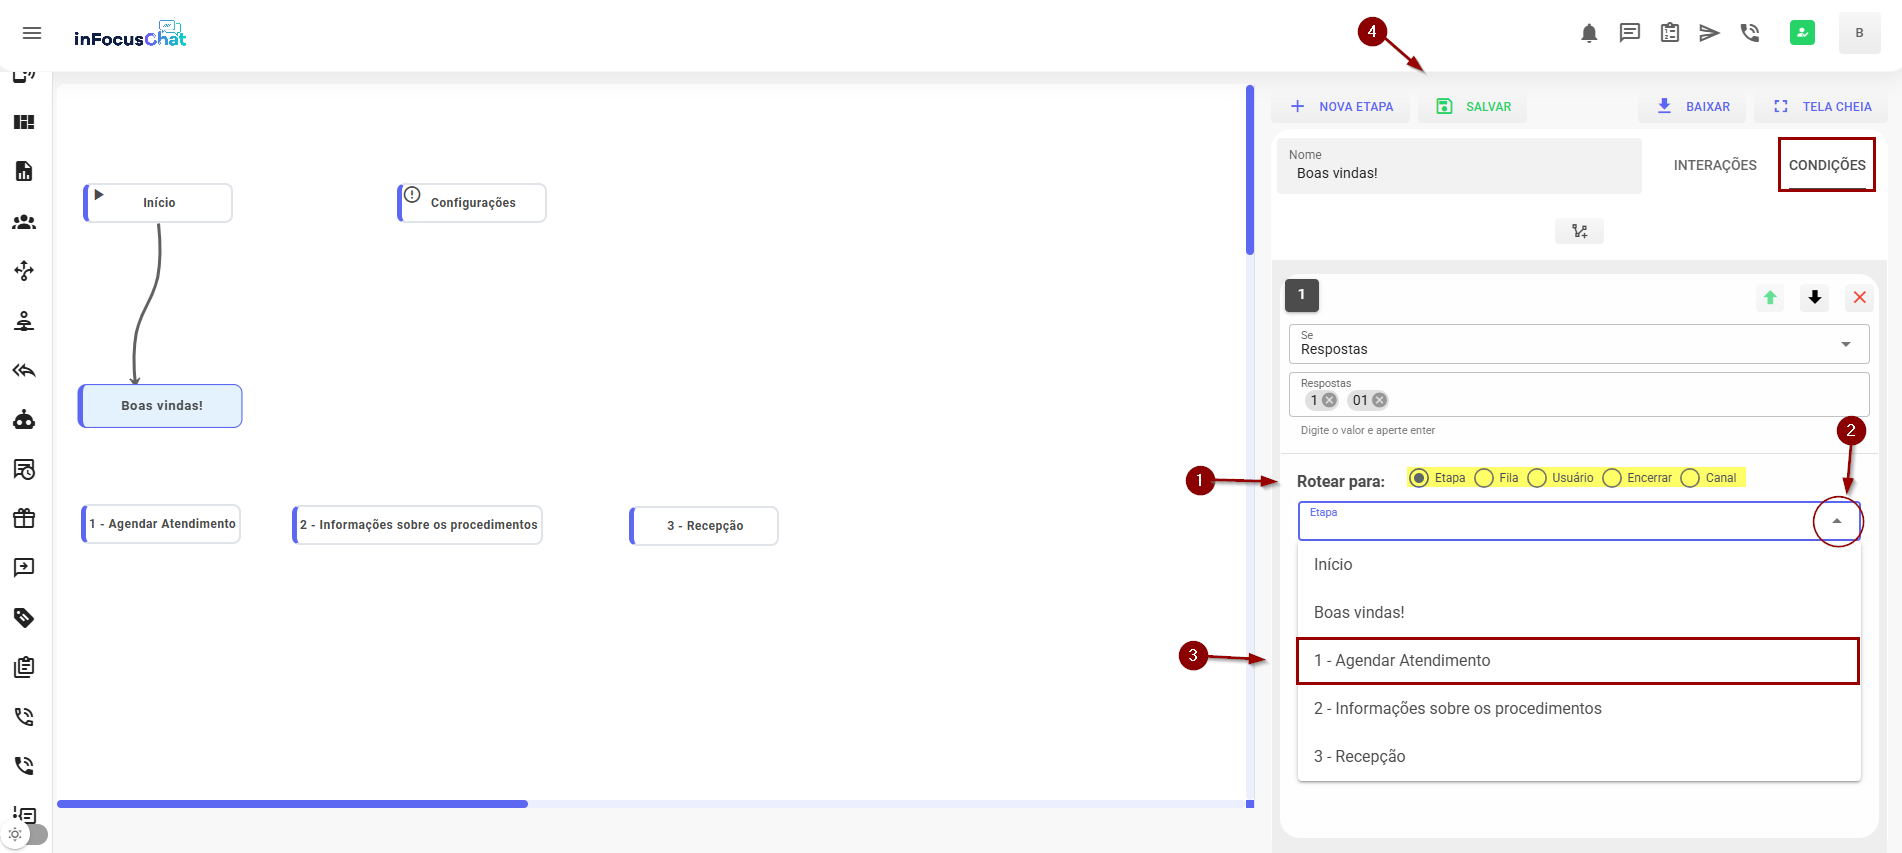Click the Salvar button
1902x853 pixels.
pyautogui.click(x=1473, y=106)
